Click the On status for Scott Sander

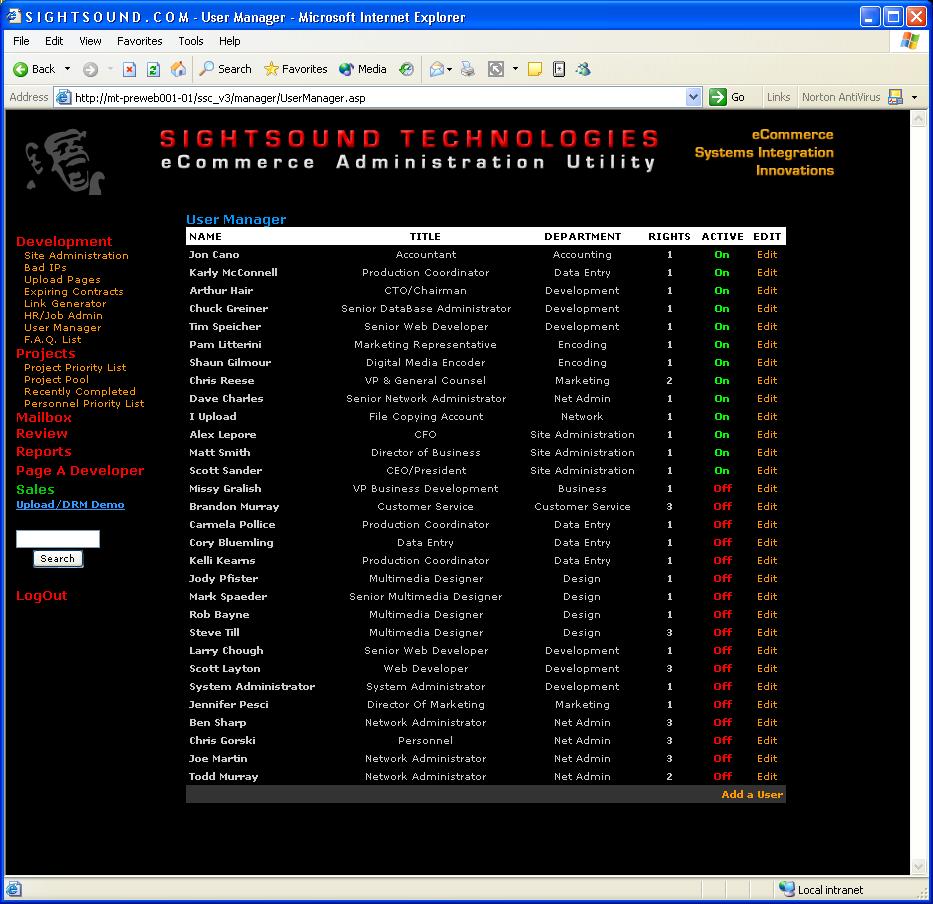(x=722, y=471)
